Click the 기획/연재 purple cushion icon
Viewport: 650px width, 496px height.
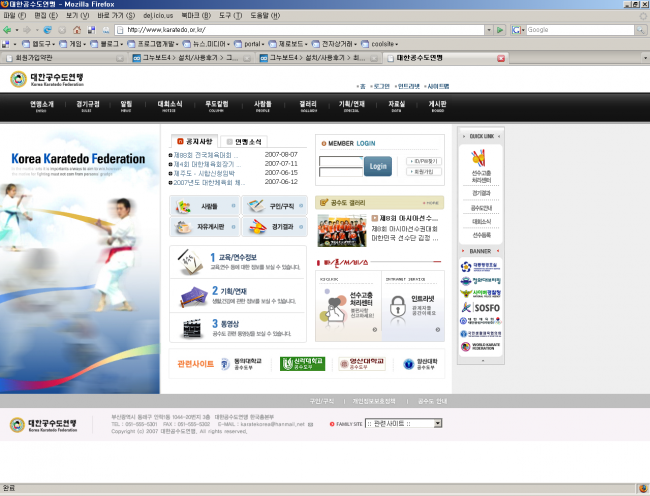[194, 297]
